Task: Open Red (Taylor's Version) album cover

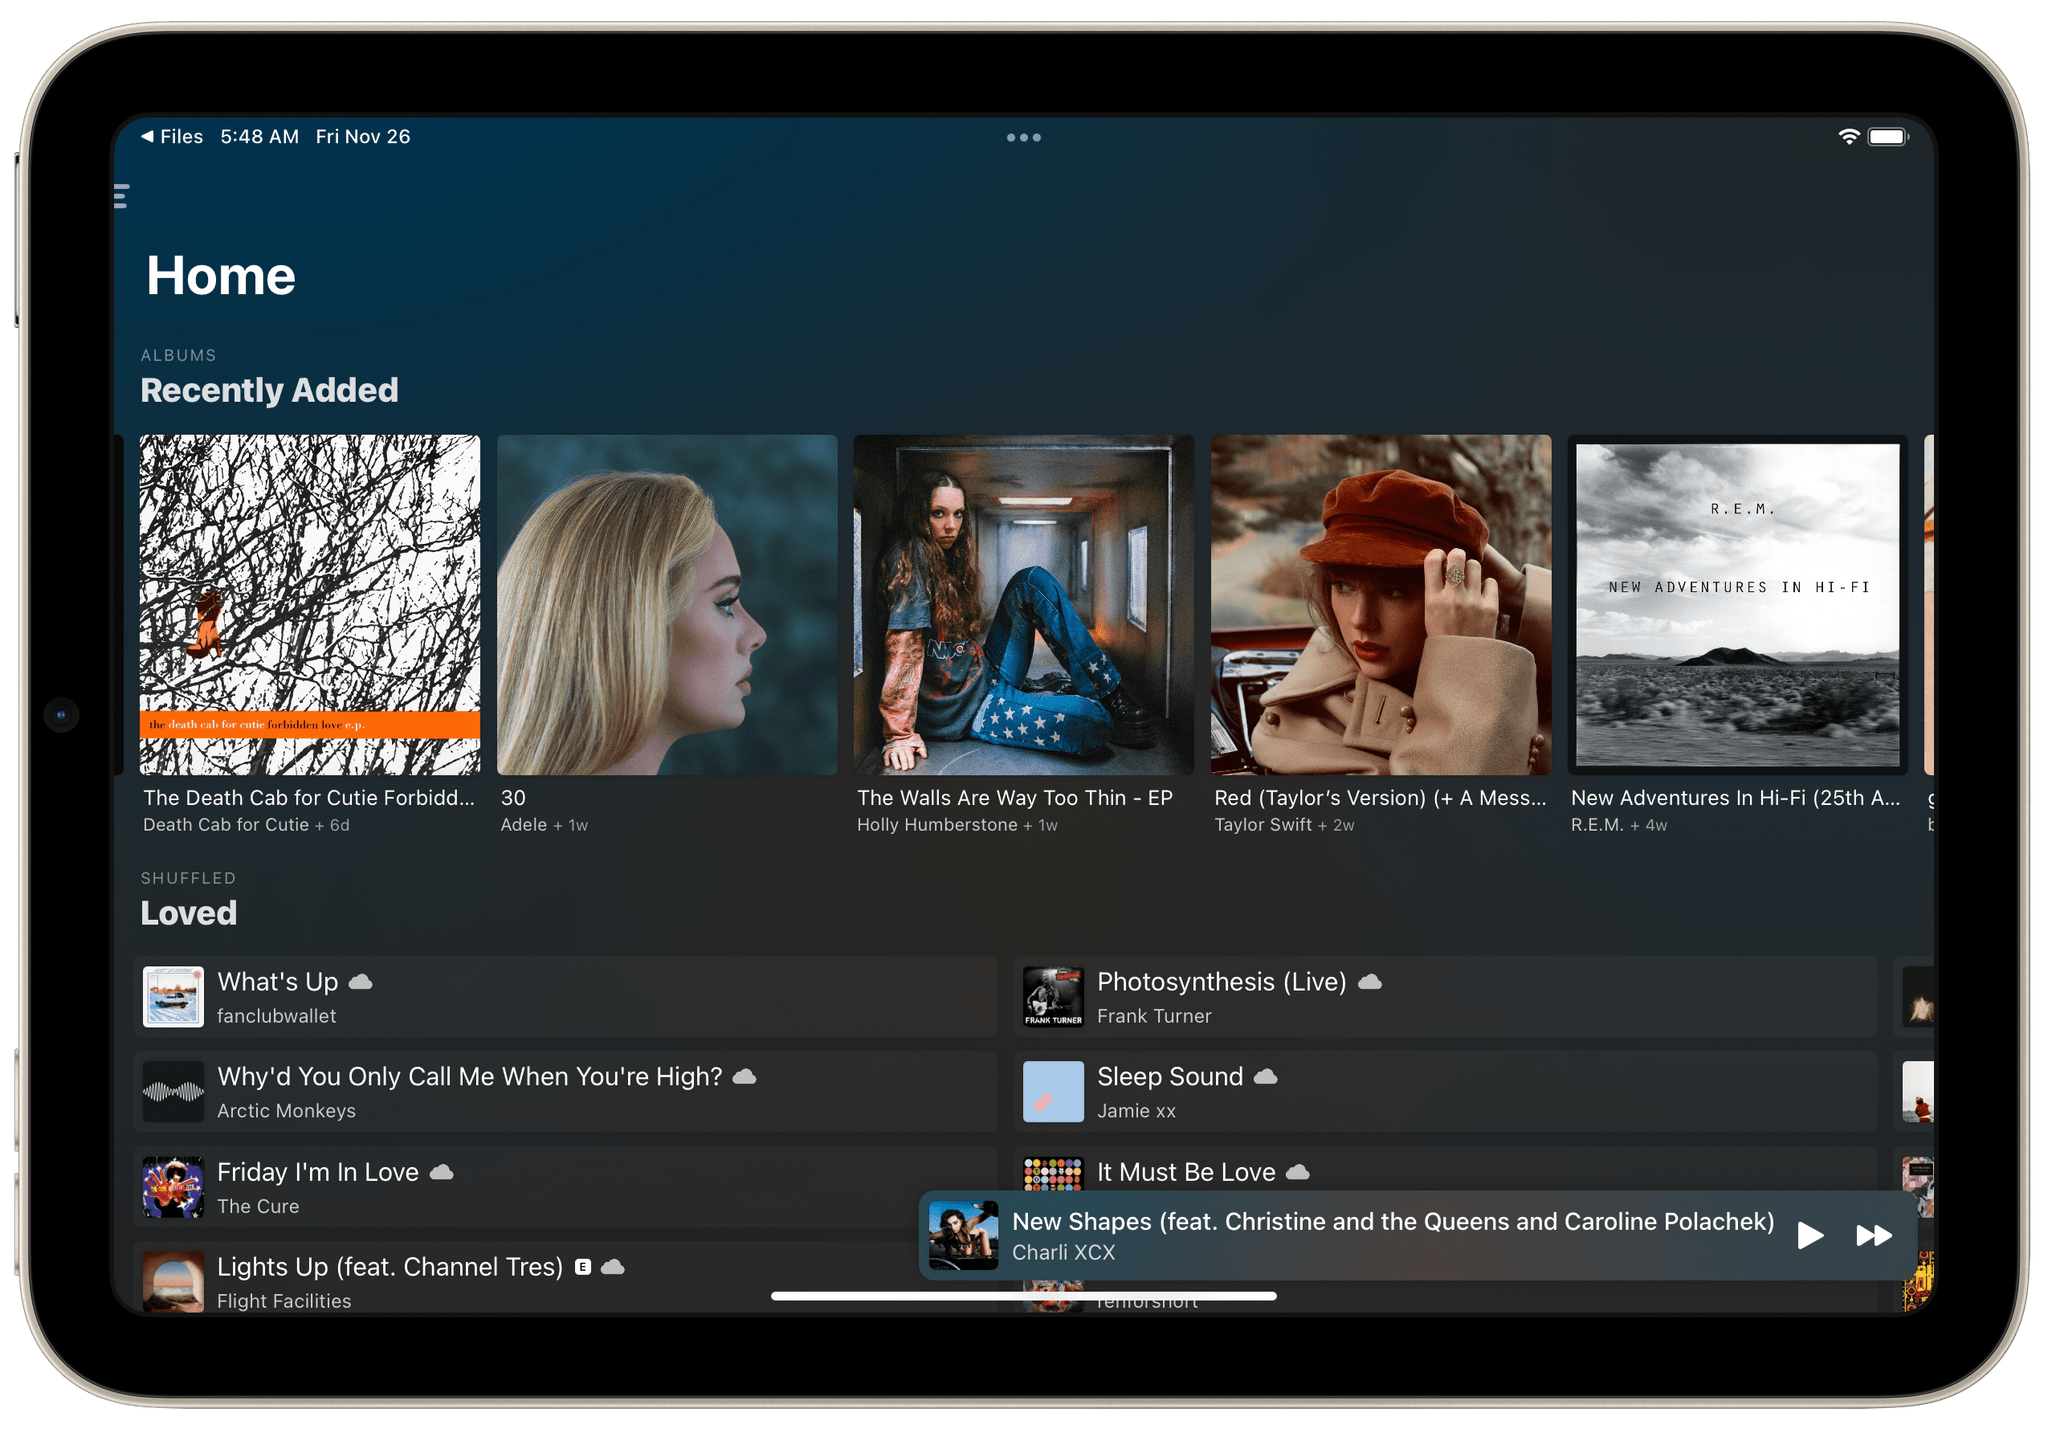Action: (x=1381, y=605)
